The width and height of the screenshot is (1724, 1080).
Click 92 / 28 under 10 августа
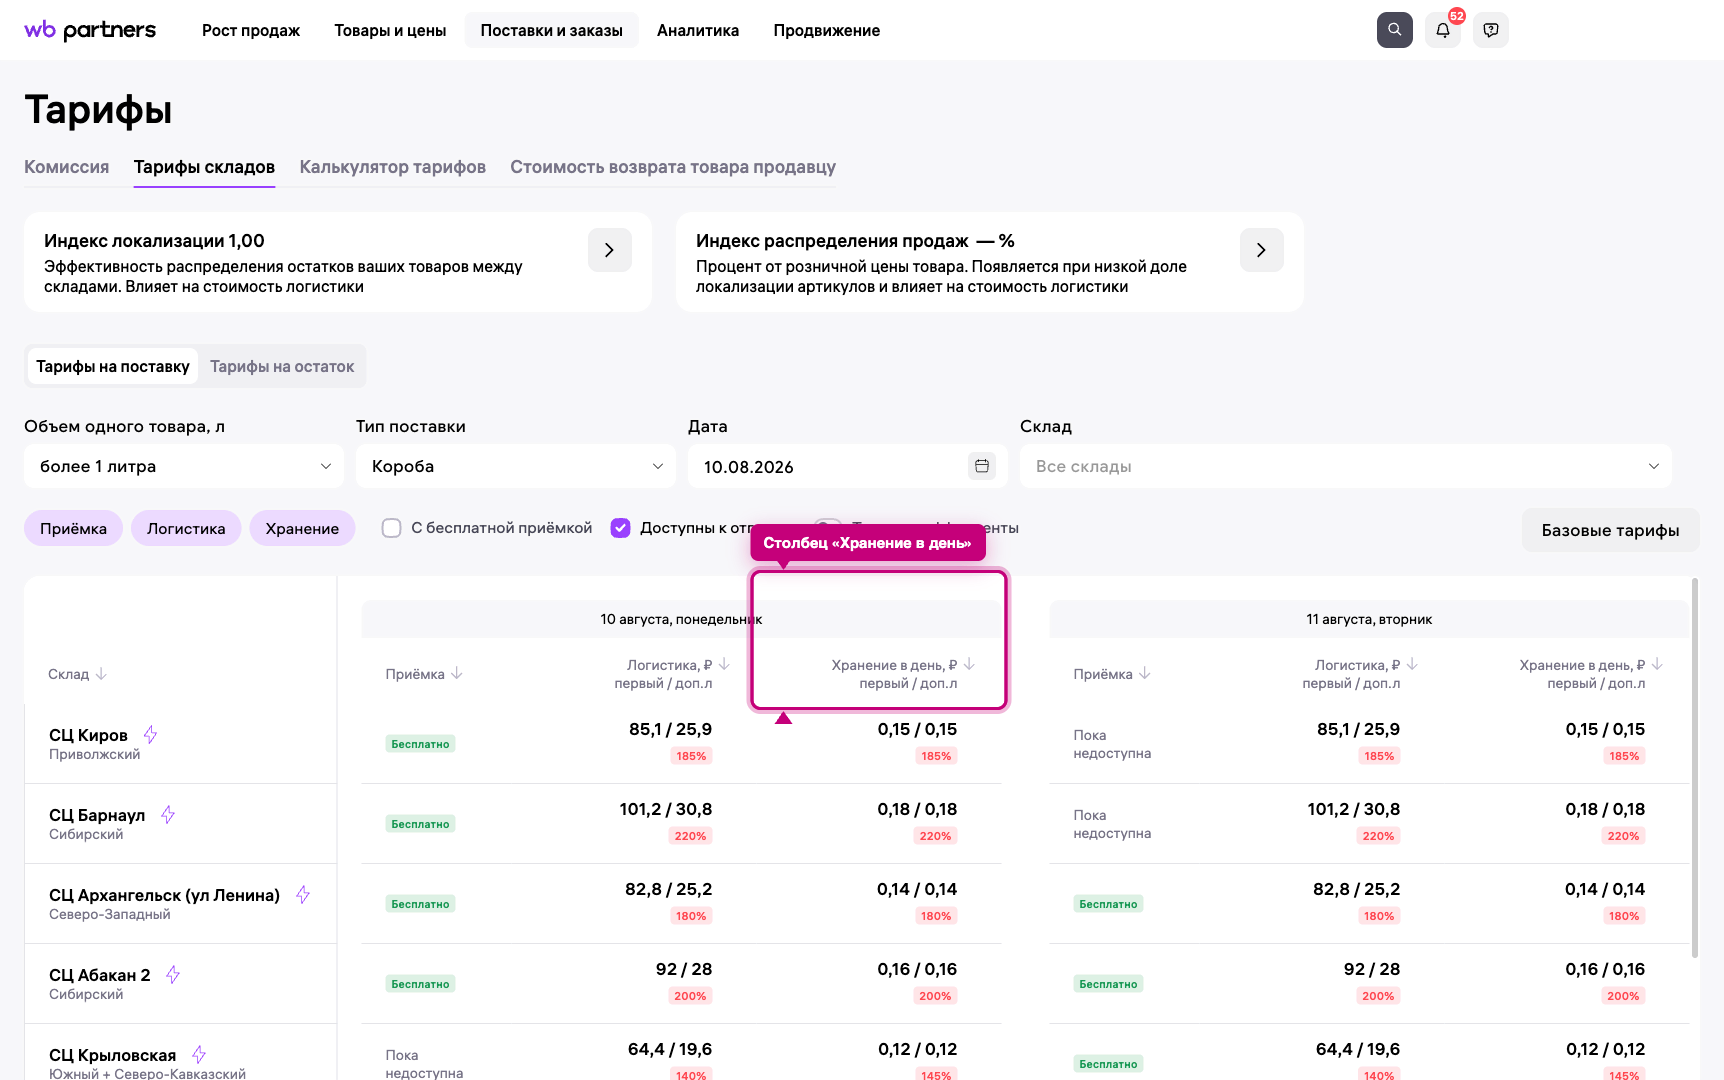(684, 969)
